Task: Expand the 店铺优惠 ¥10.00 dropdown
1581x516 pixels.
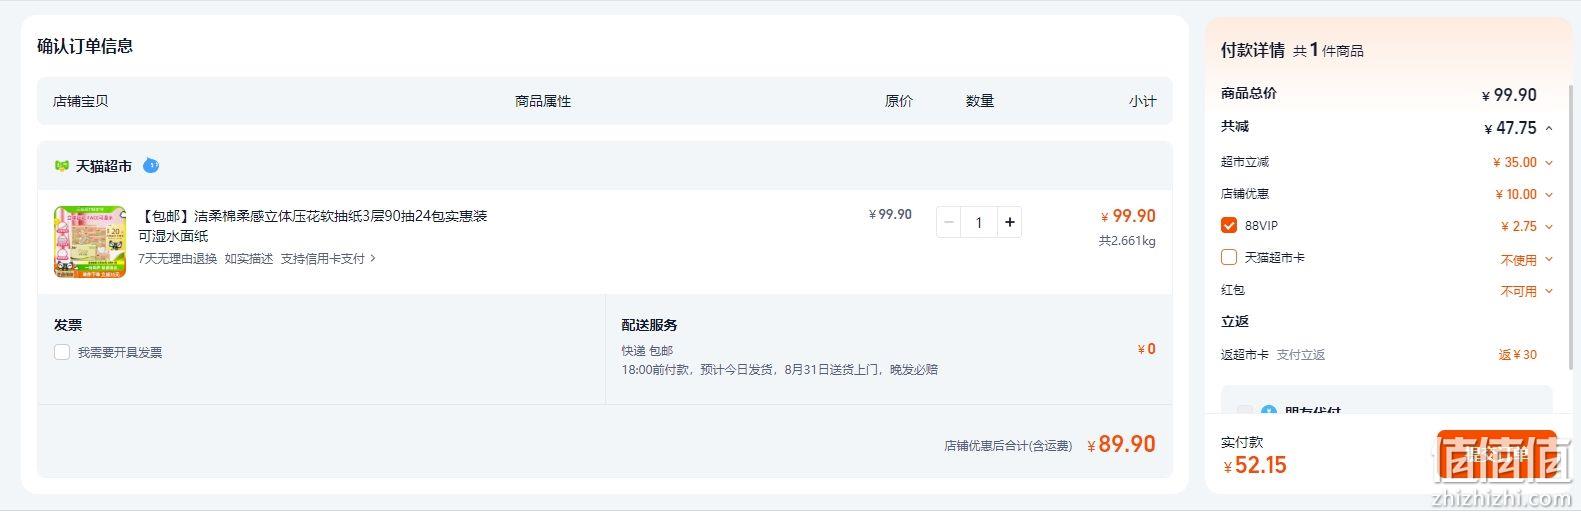Action: (x=1549, y=194)
